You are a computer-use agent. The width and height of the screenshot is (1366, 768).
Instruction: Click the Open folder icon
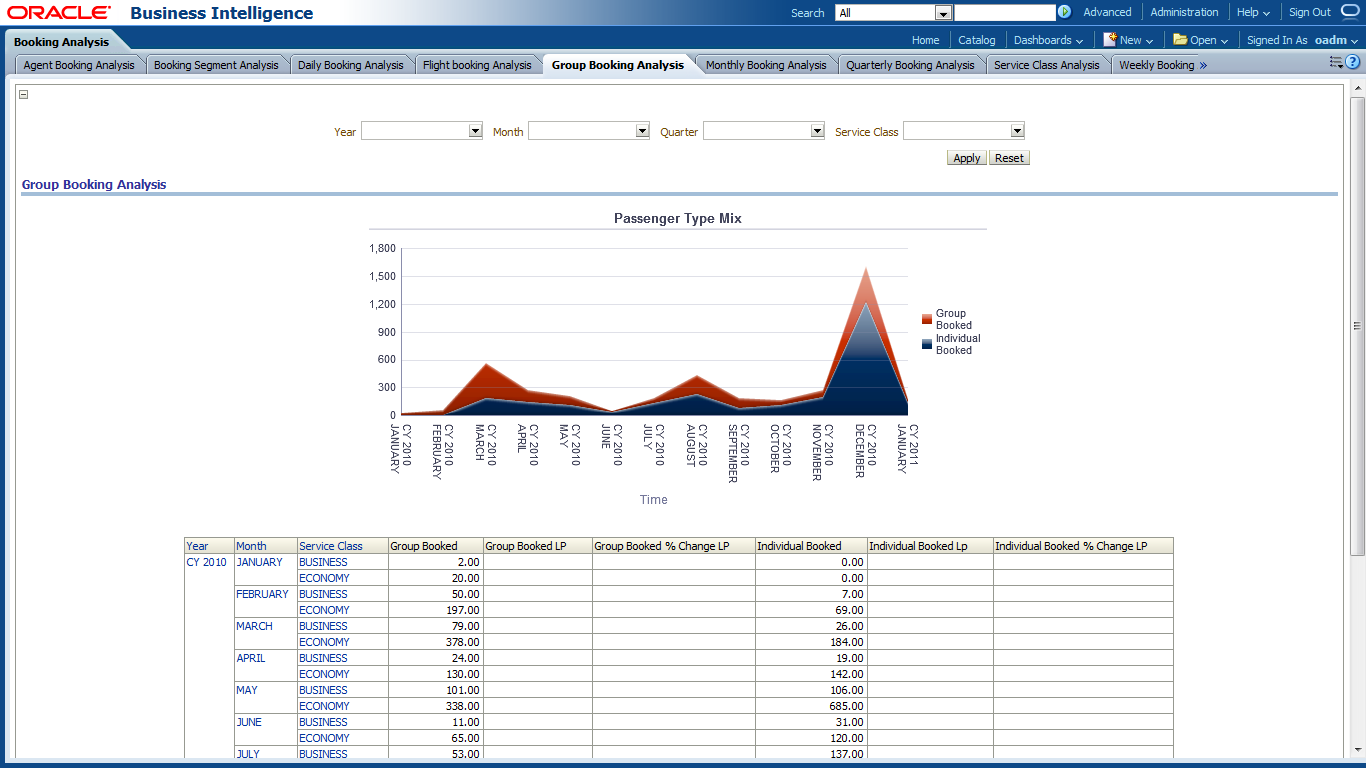tap(1180, 40)
